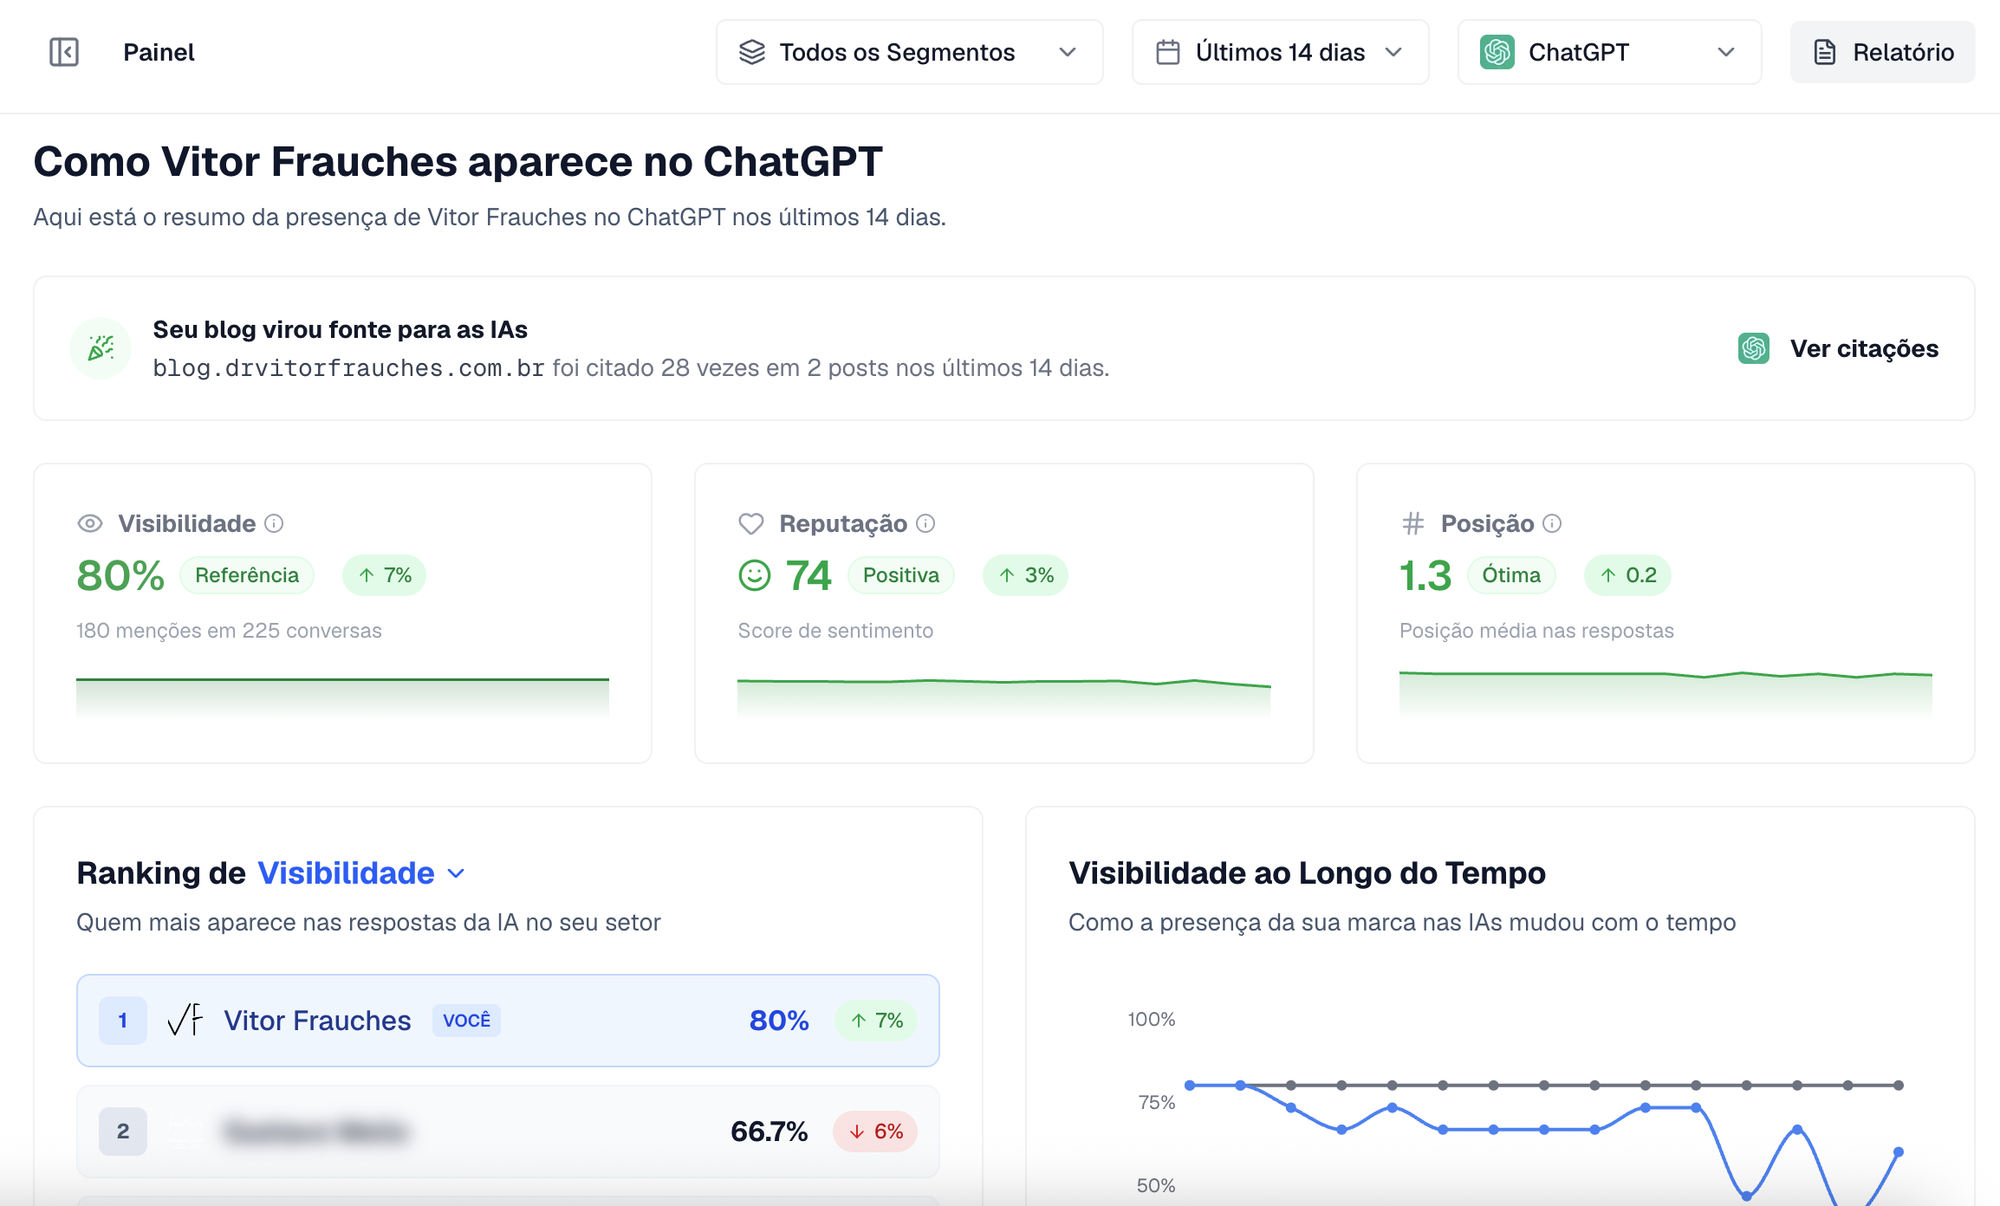The width and height of the screenshot is (2000, 1206).
Task: Click the heart icon next to Reputação
Action: [751, 523]
